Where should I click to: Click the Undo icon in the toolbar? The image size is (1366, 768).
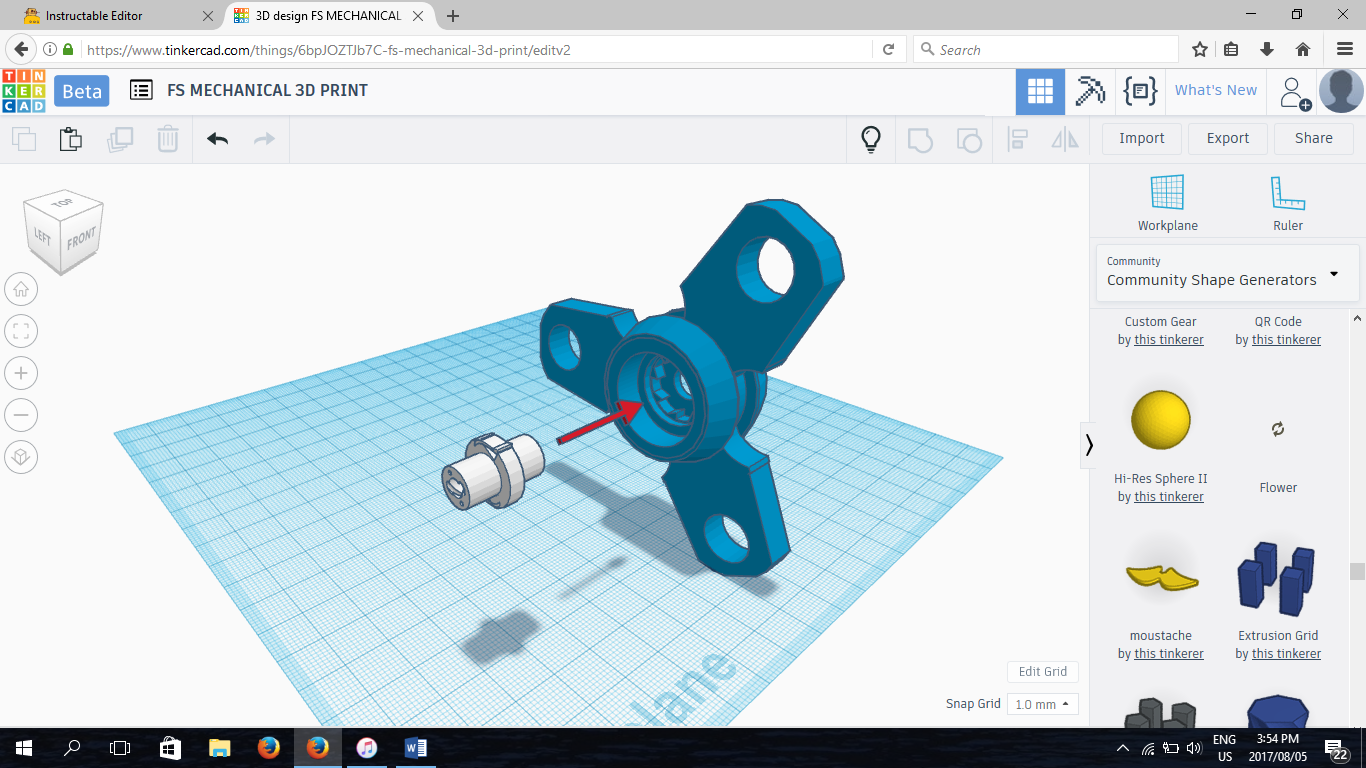pyautogui.click(x=217, y=138)
